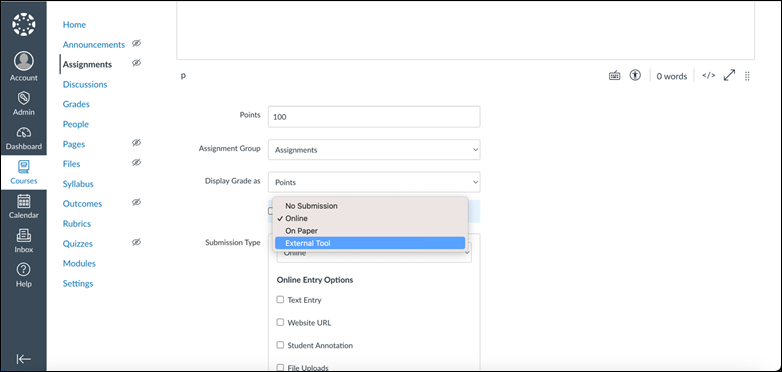Image resolution: width=782 pixels, height=372 pixels.
Task: Toggle visibility eye next to Quizzes
Action: tap(136, 242)
